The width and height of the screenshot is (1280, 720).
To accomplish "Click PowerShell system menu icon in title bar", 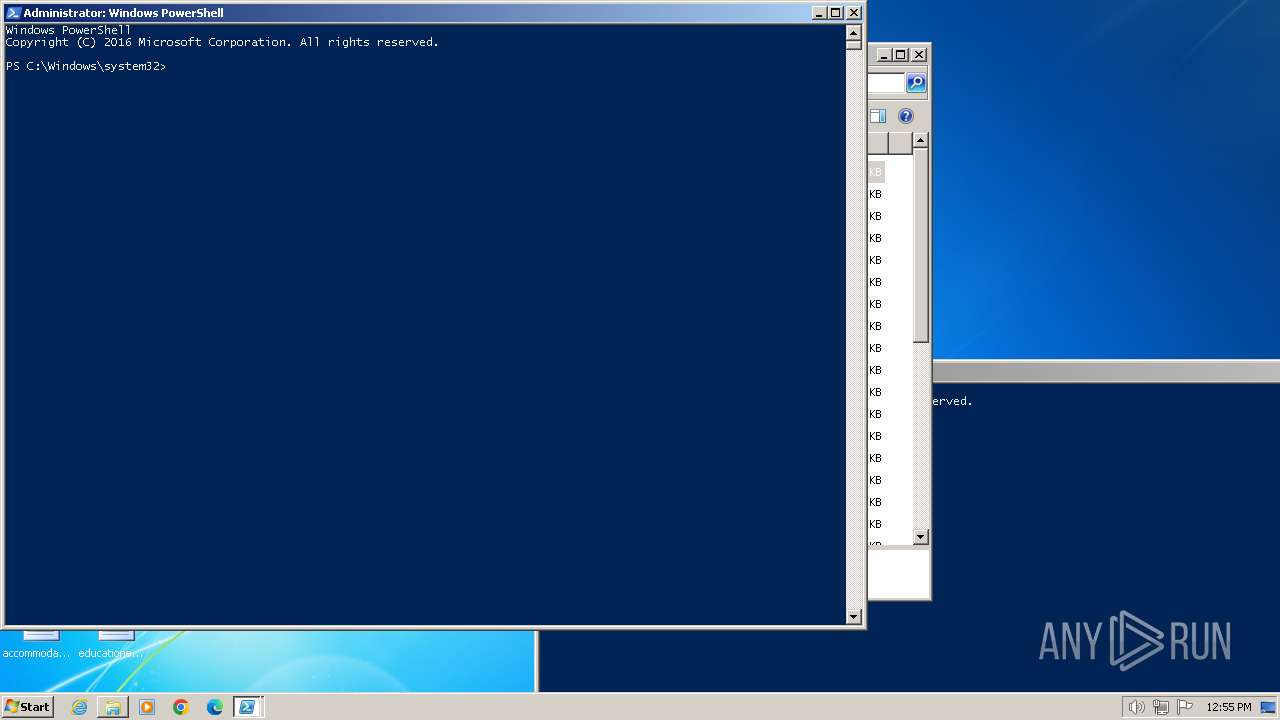I will coord(13,13).
